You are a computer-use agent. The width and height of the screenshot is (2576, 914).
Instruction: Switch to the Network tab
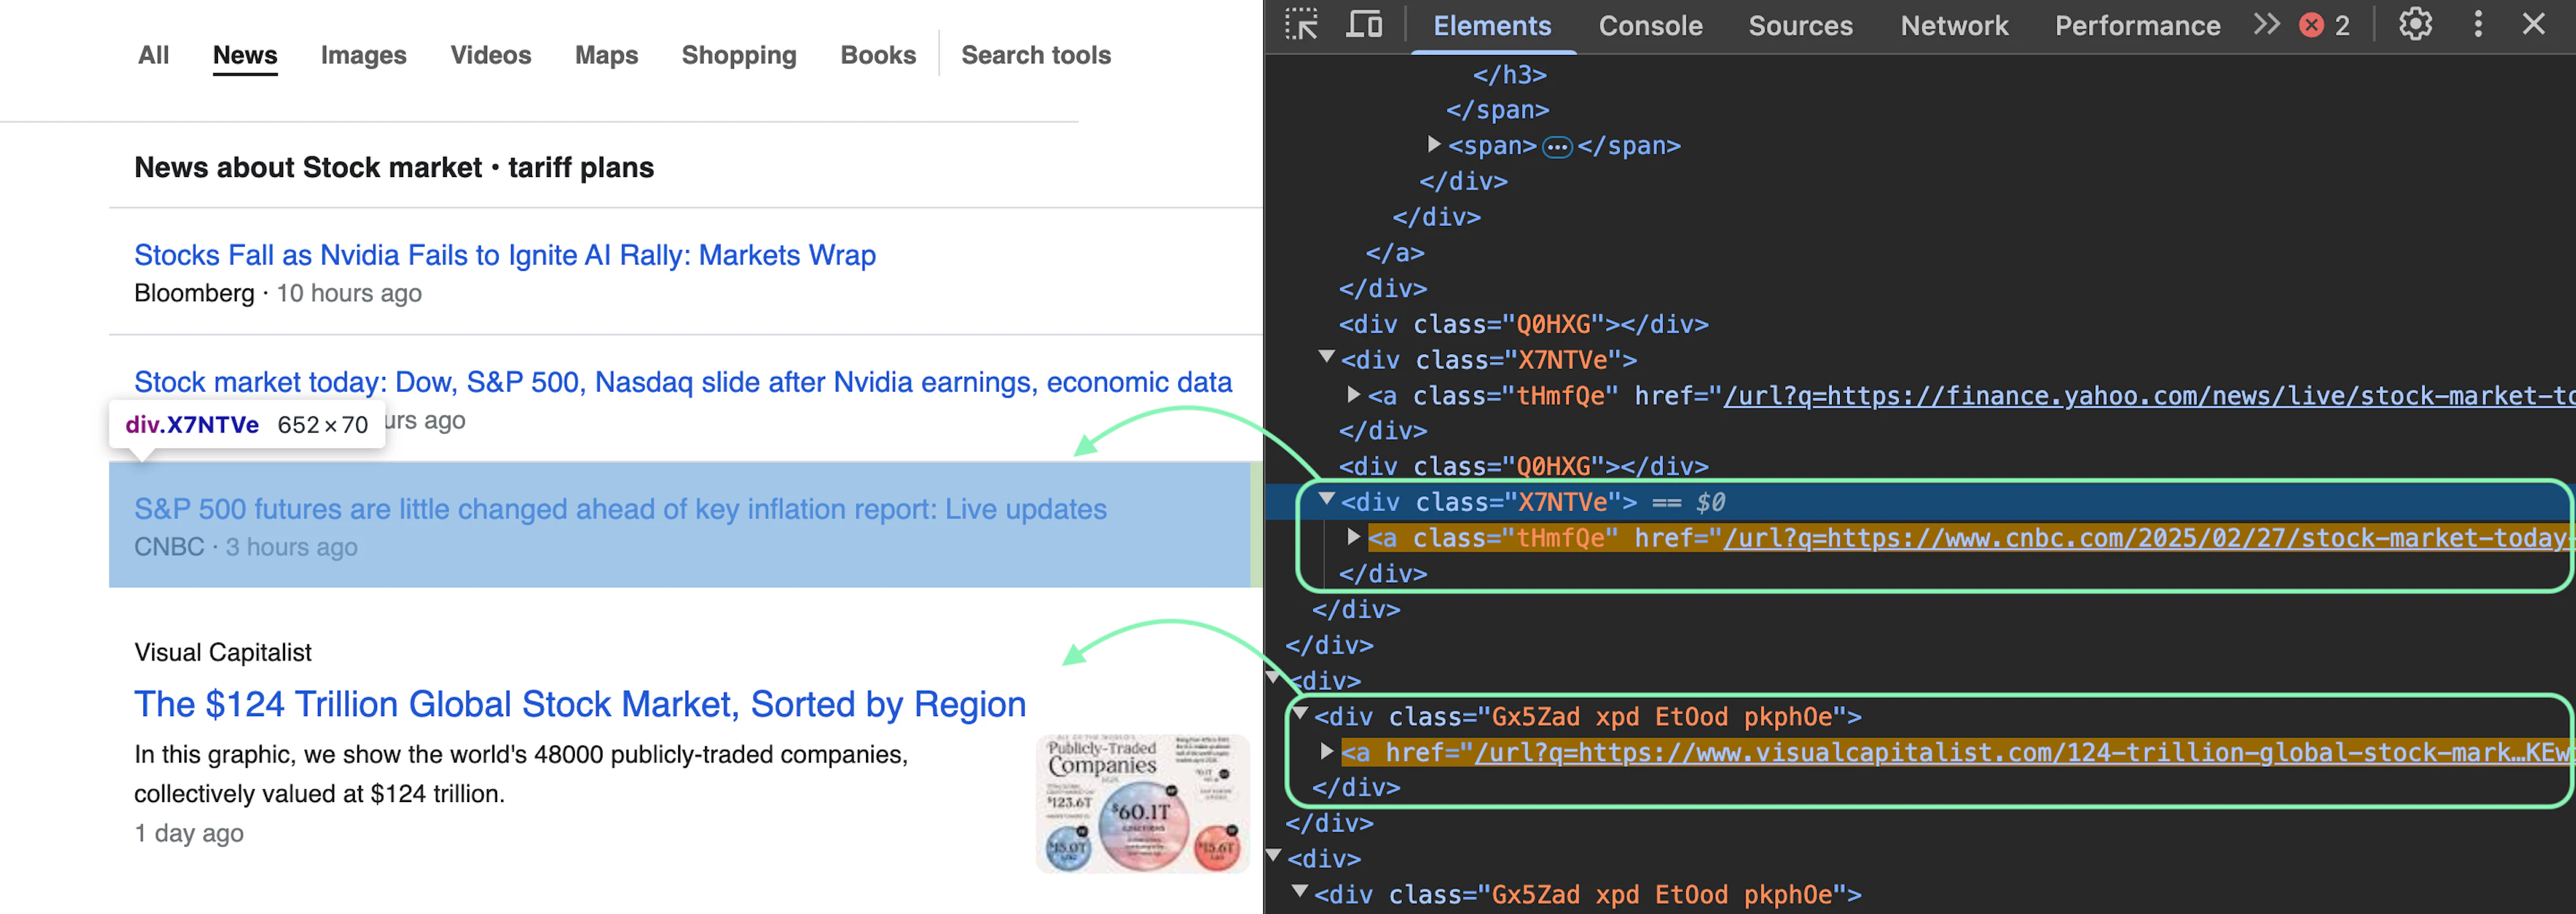[x=1954, y=26]
